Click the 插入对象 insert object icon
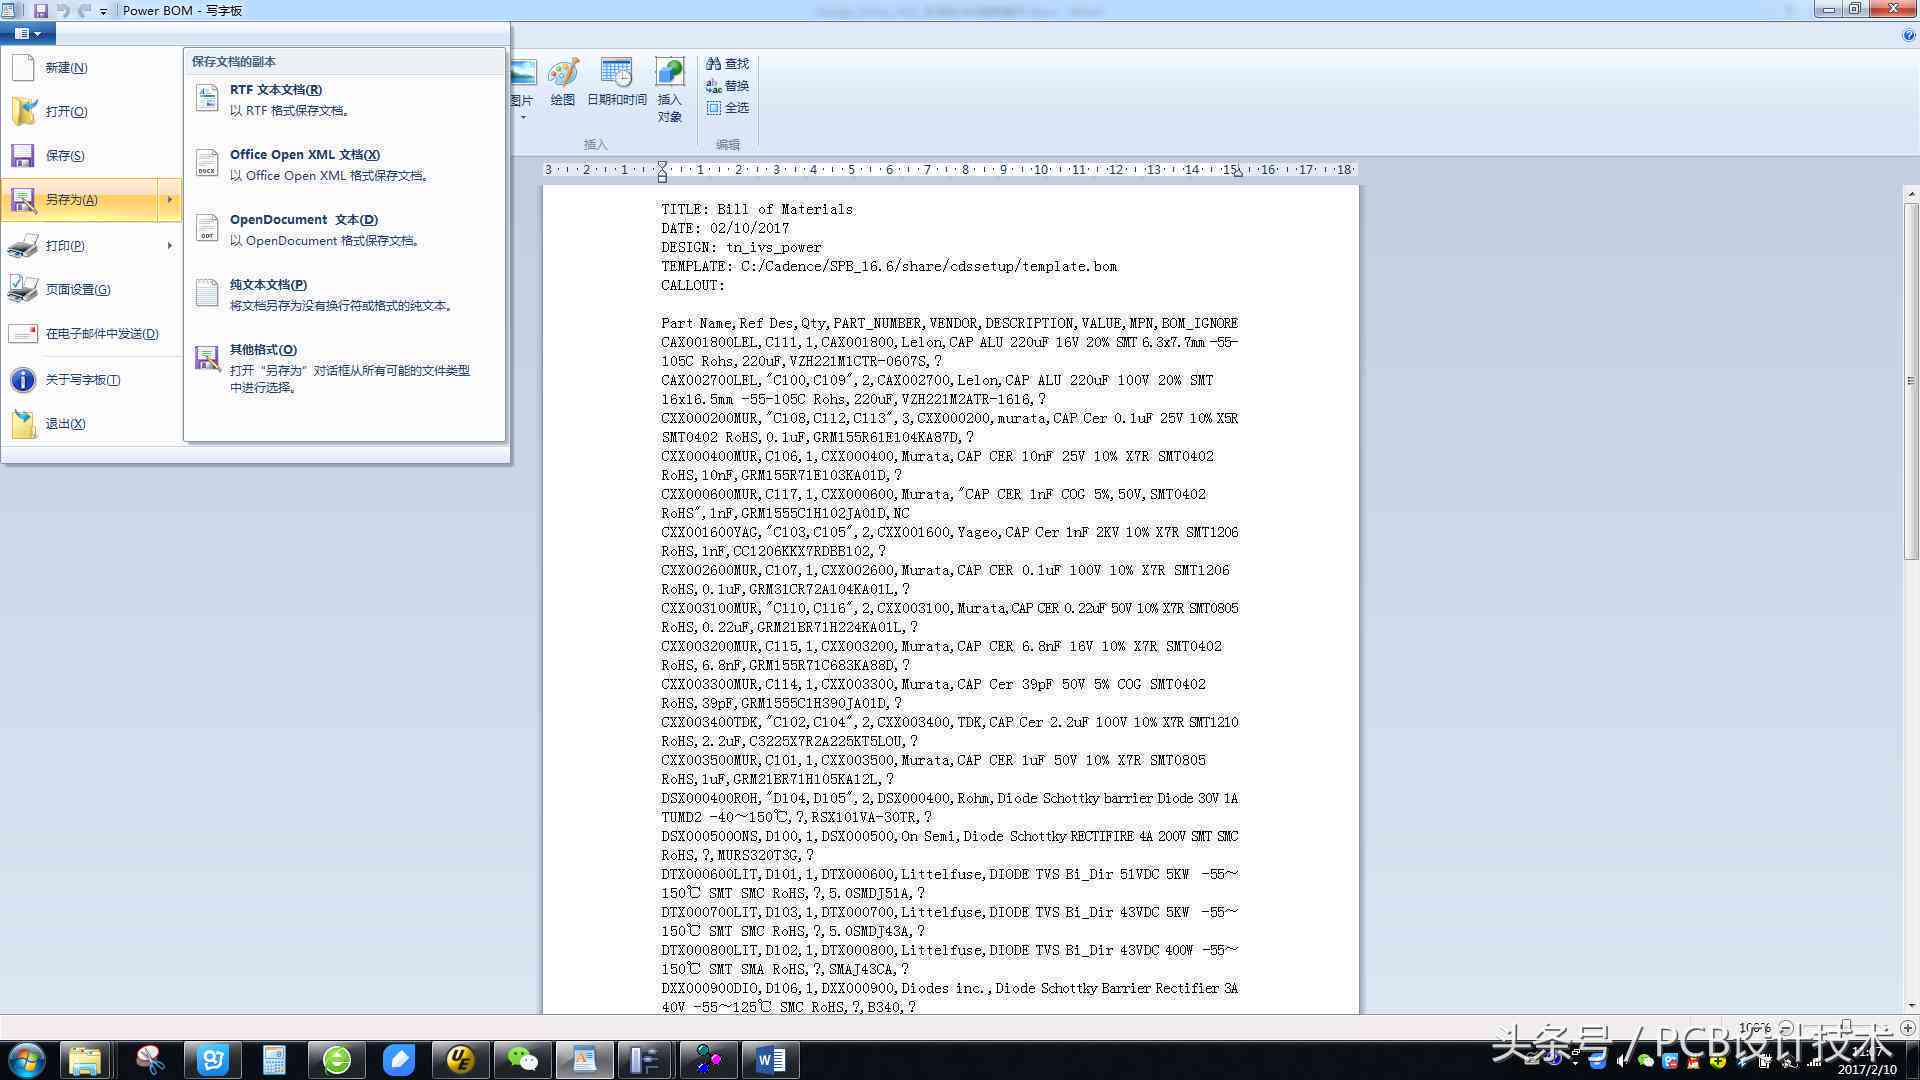The image size is (1920, 1080). pos(669,90)
